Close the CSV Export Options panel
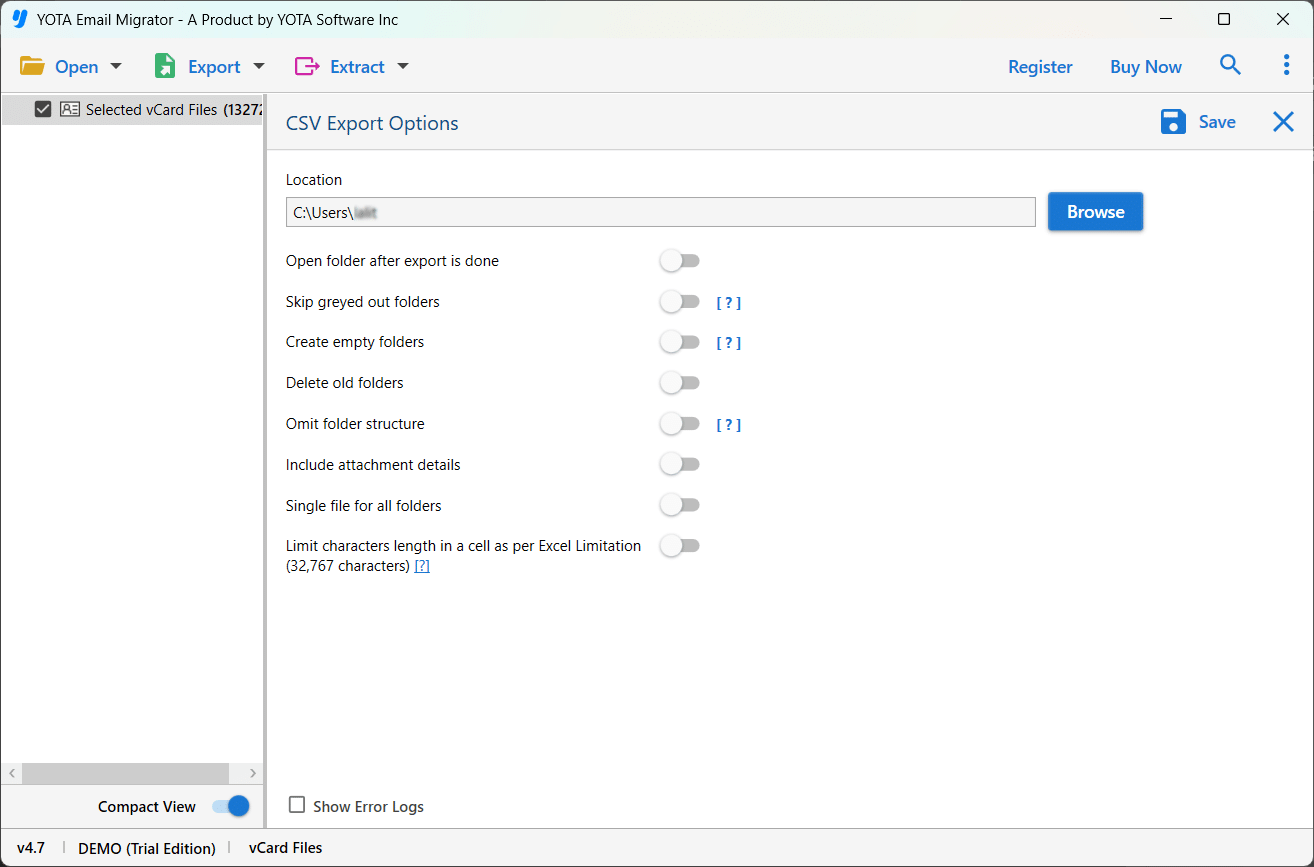 tap(1283, 122)
